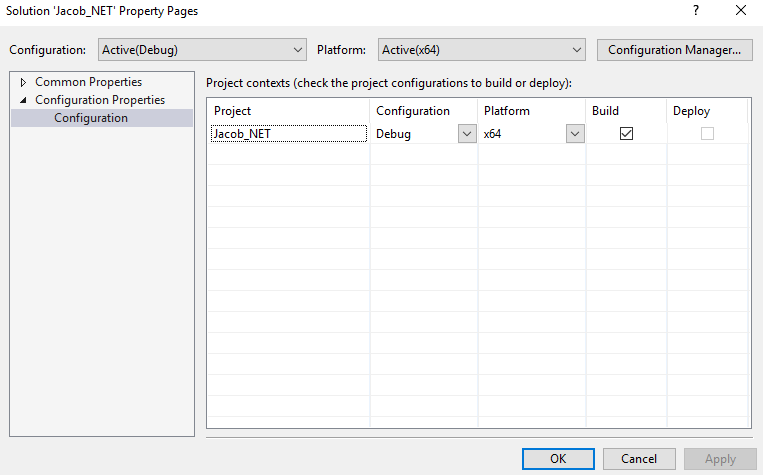Collapse the Configuration Properties tree arrow
This screenshot has height=475, width=763.
coord(23,100)
